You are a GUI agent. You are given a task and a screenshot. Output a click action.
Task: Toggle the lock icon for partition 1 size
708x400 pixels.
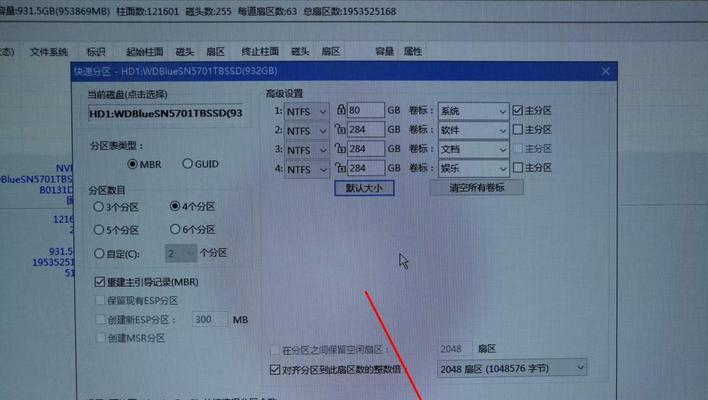pos(341,110)
